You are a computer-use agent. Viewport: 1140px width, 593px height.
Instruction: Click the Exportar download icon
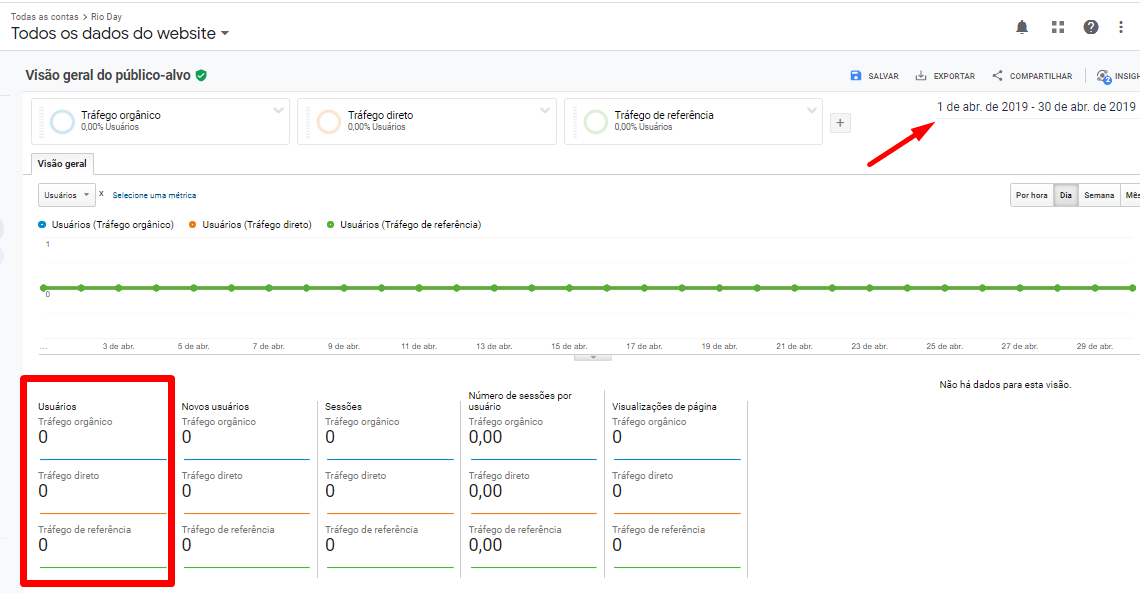921,76
